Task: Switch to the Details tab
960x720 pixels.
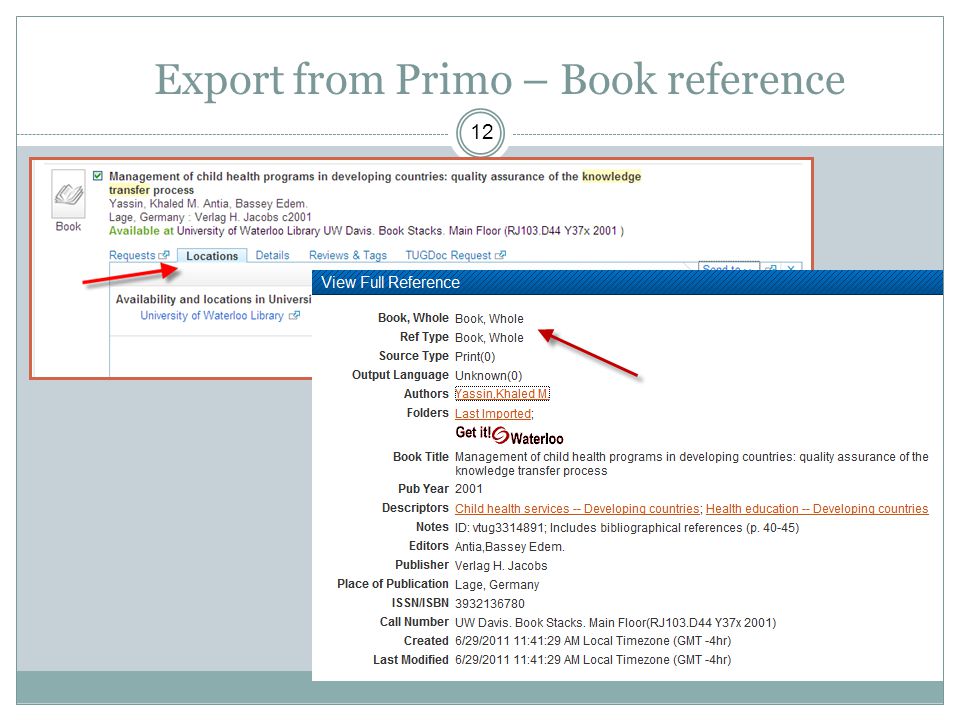Action: (x=272, y=255)
